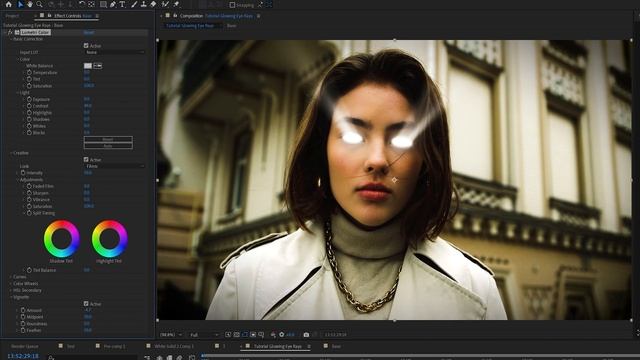The width and height of the screenshot is (640, 360).
Task: Switch to the Pre-comp 1 timeline tab
Action: pyautogui.click(x=114, y=346)
